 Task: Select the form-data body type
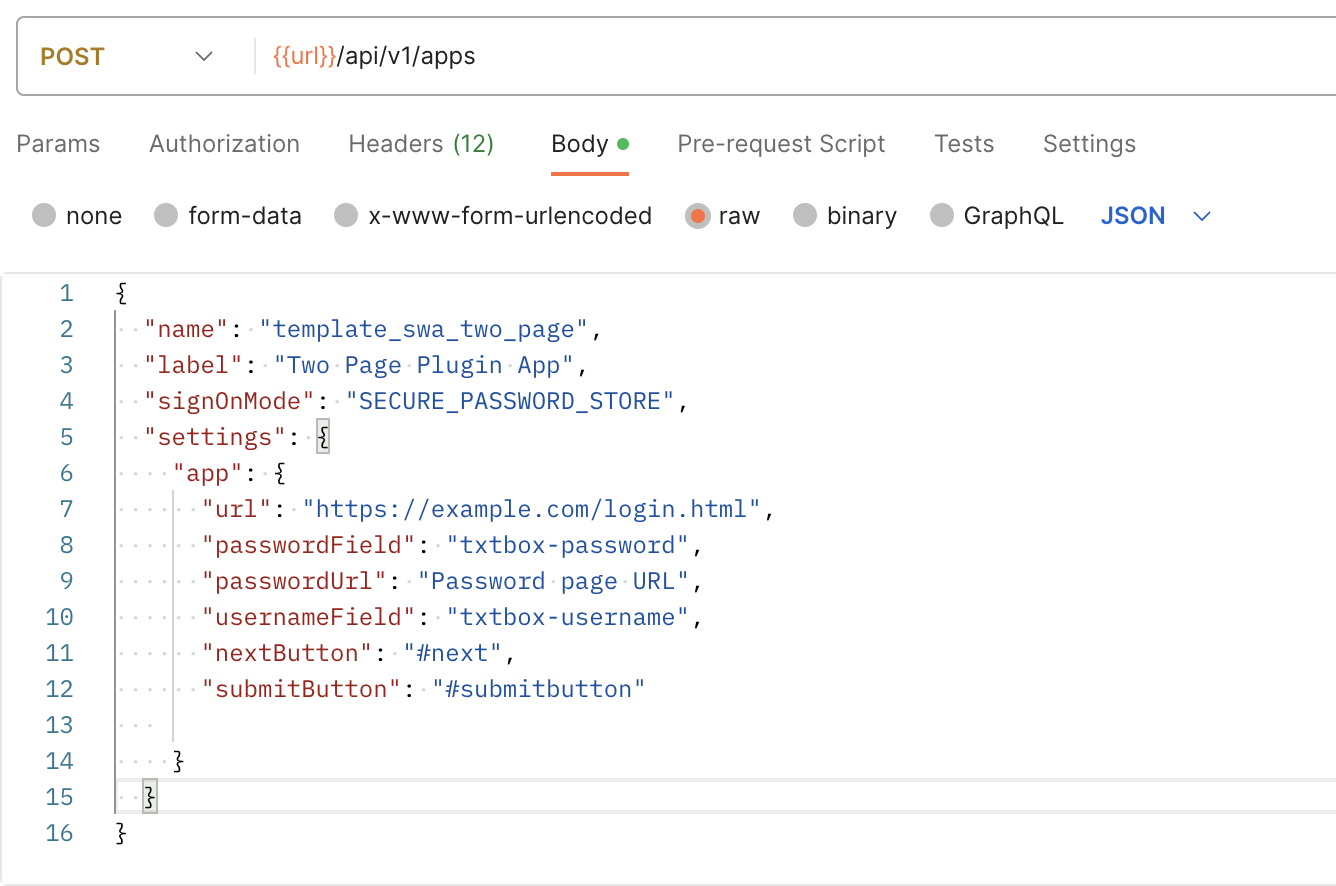pyautogui.click(x=166, y=215)
